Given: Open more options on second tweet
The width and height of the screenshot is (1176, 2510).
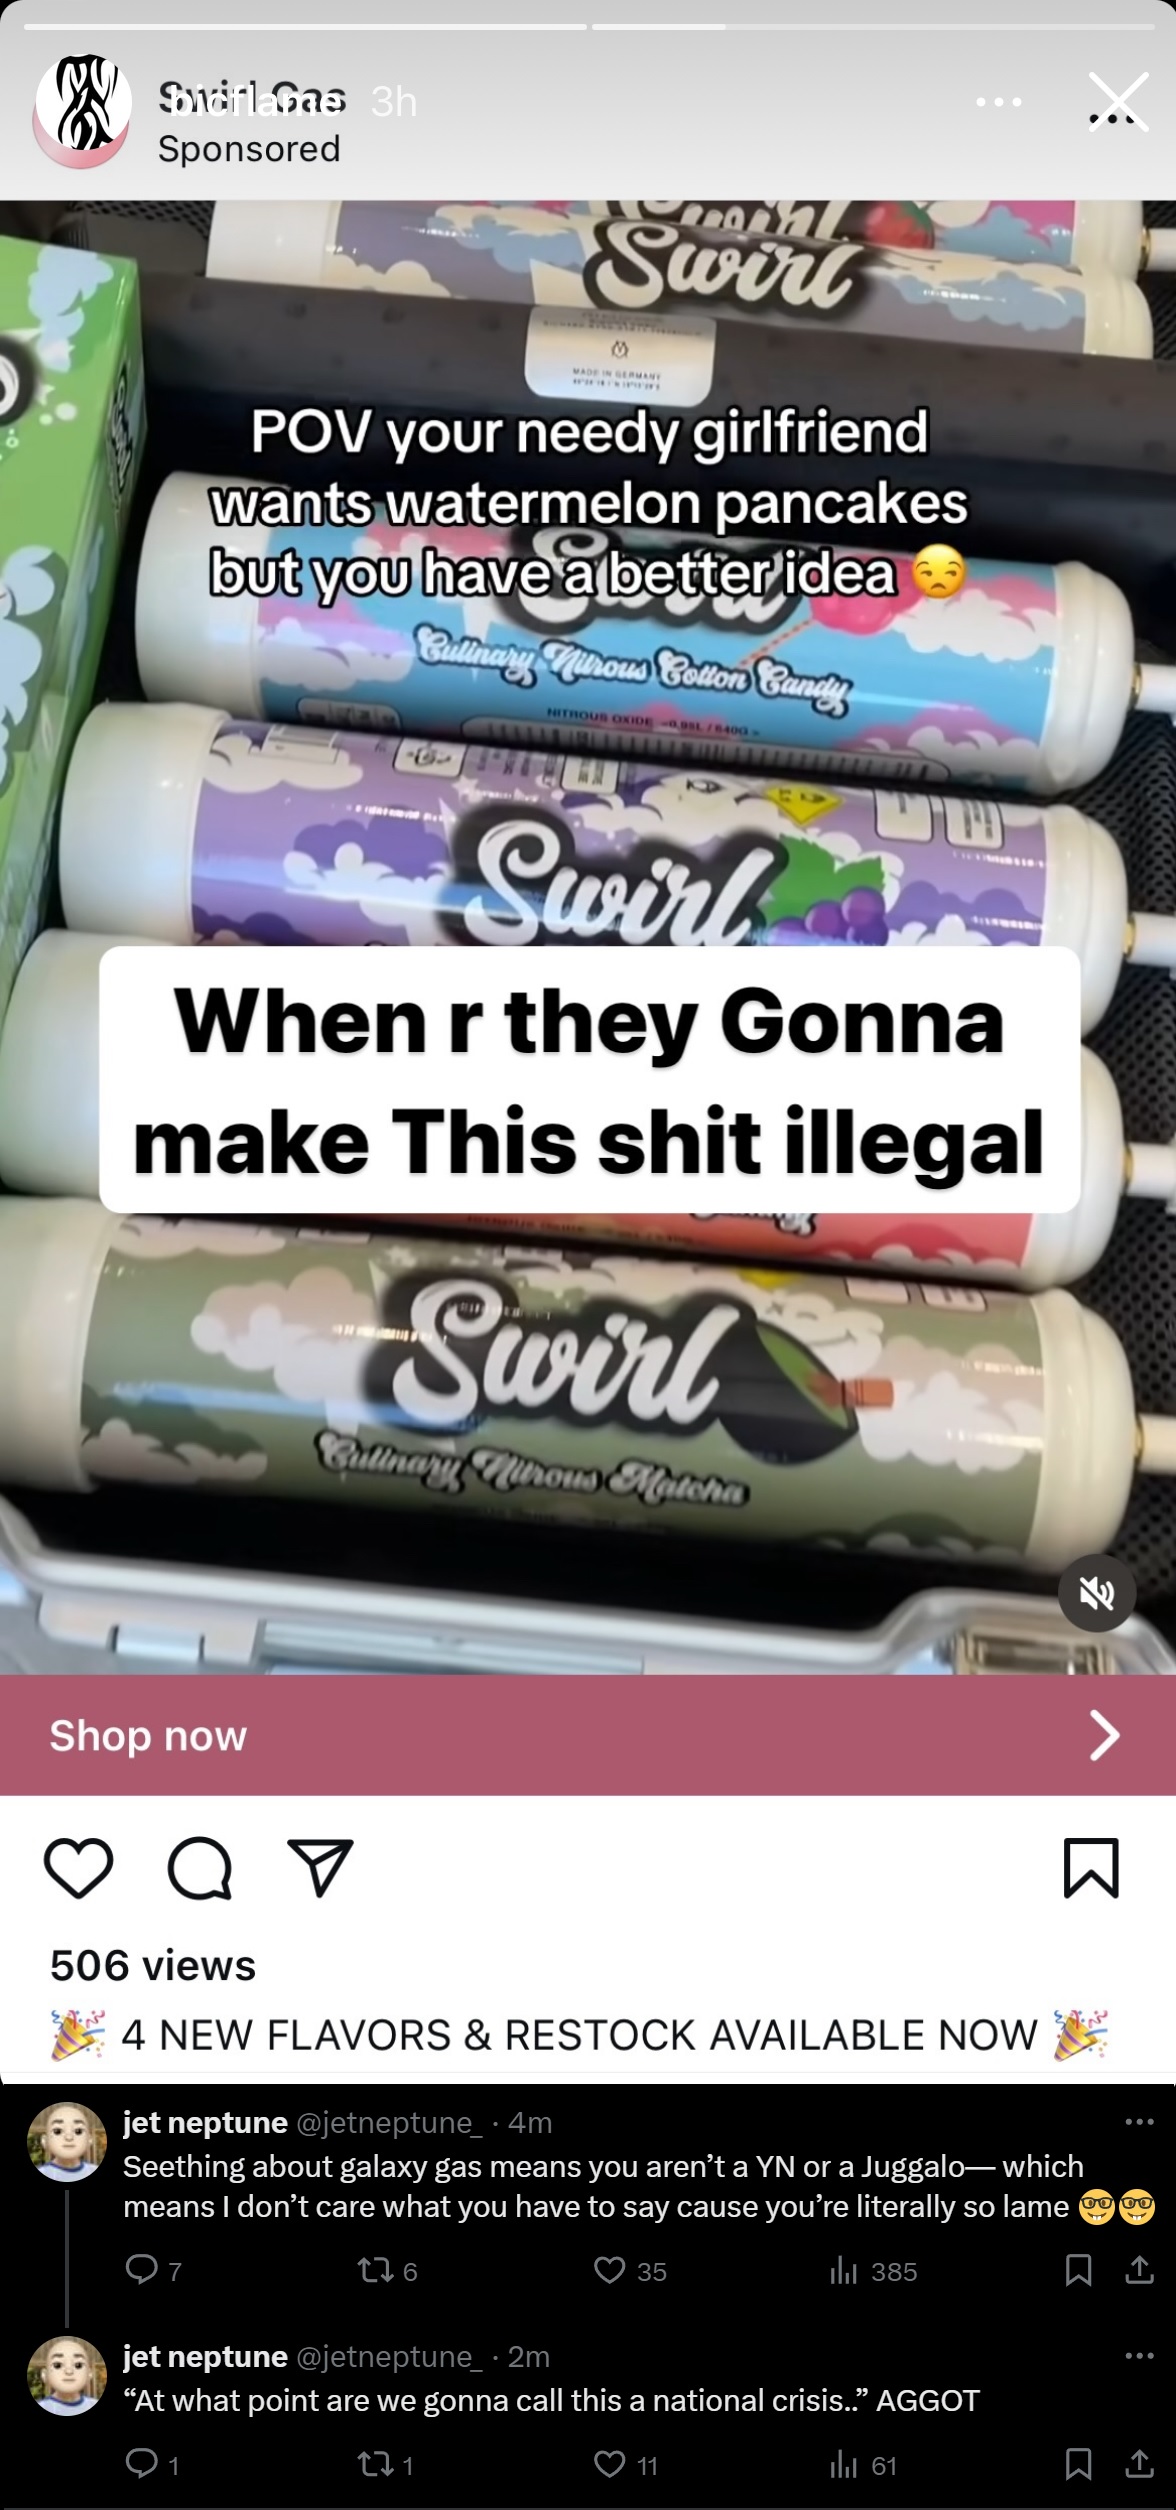Looking at the screenshot, I should click(x=1139, y=2357).
